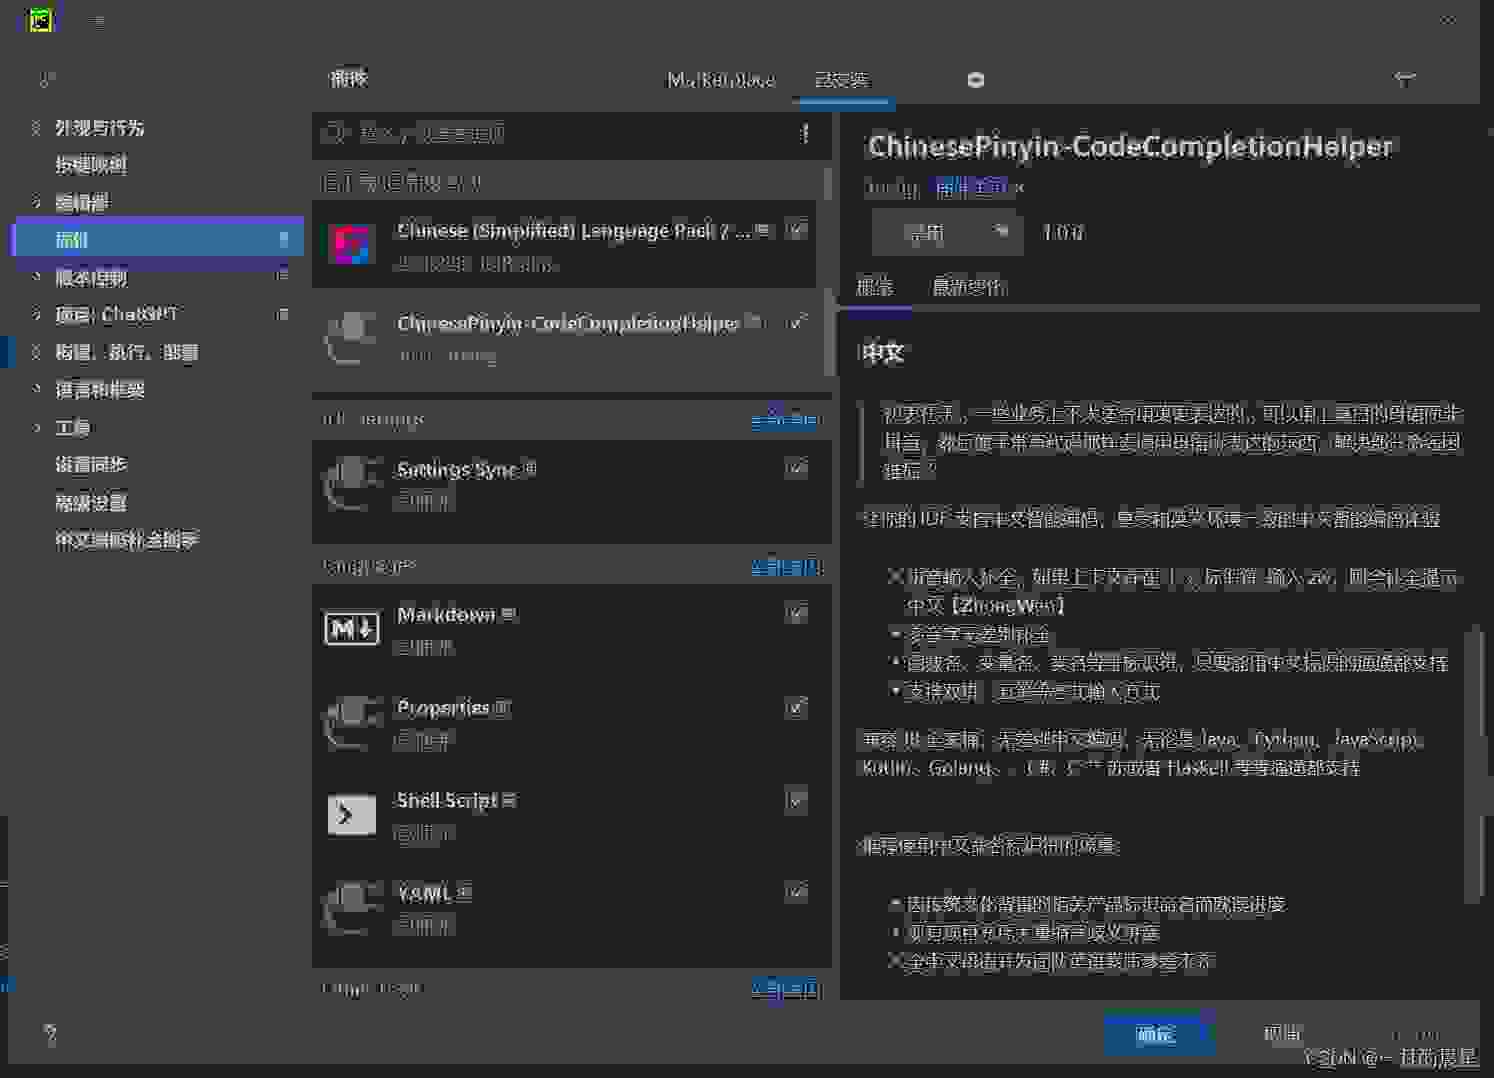The image size is (1494, 1078).
Task: Click the bundled badge next to Properties
Action: click(x=502, y=708)
